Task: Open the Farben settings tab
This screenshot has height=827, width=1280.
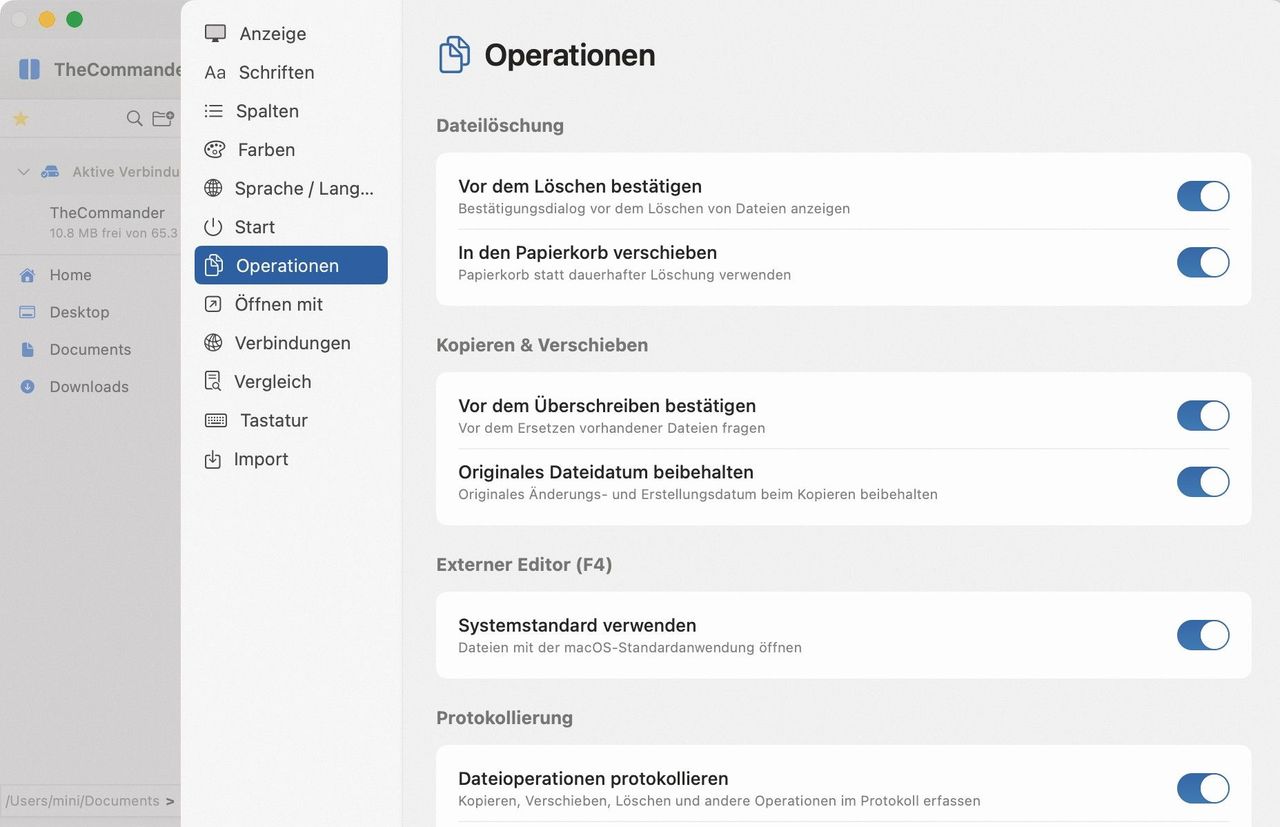Action: [x=291, y=150]
